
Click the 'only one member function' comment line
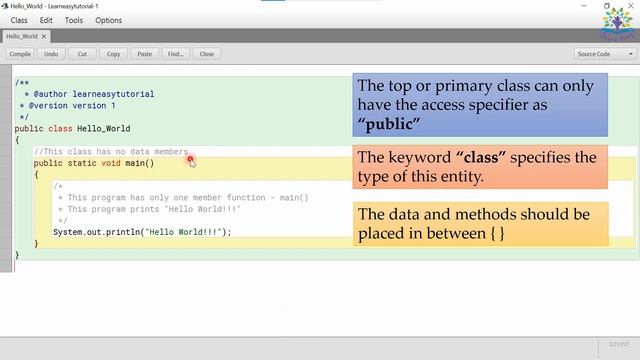(183, 198)
